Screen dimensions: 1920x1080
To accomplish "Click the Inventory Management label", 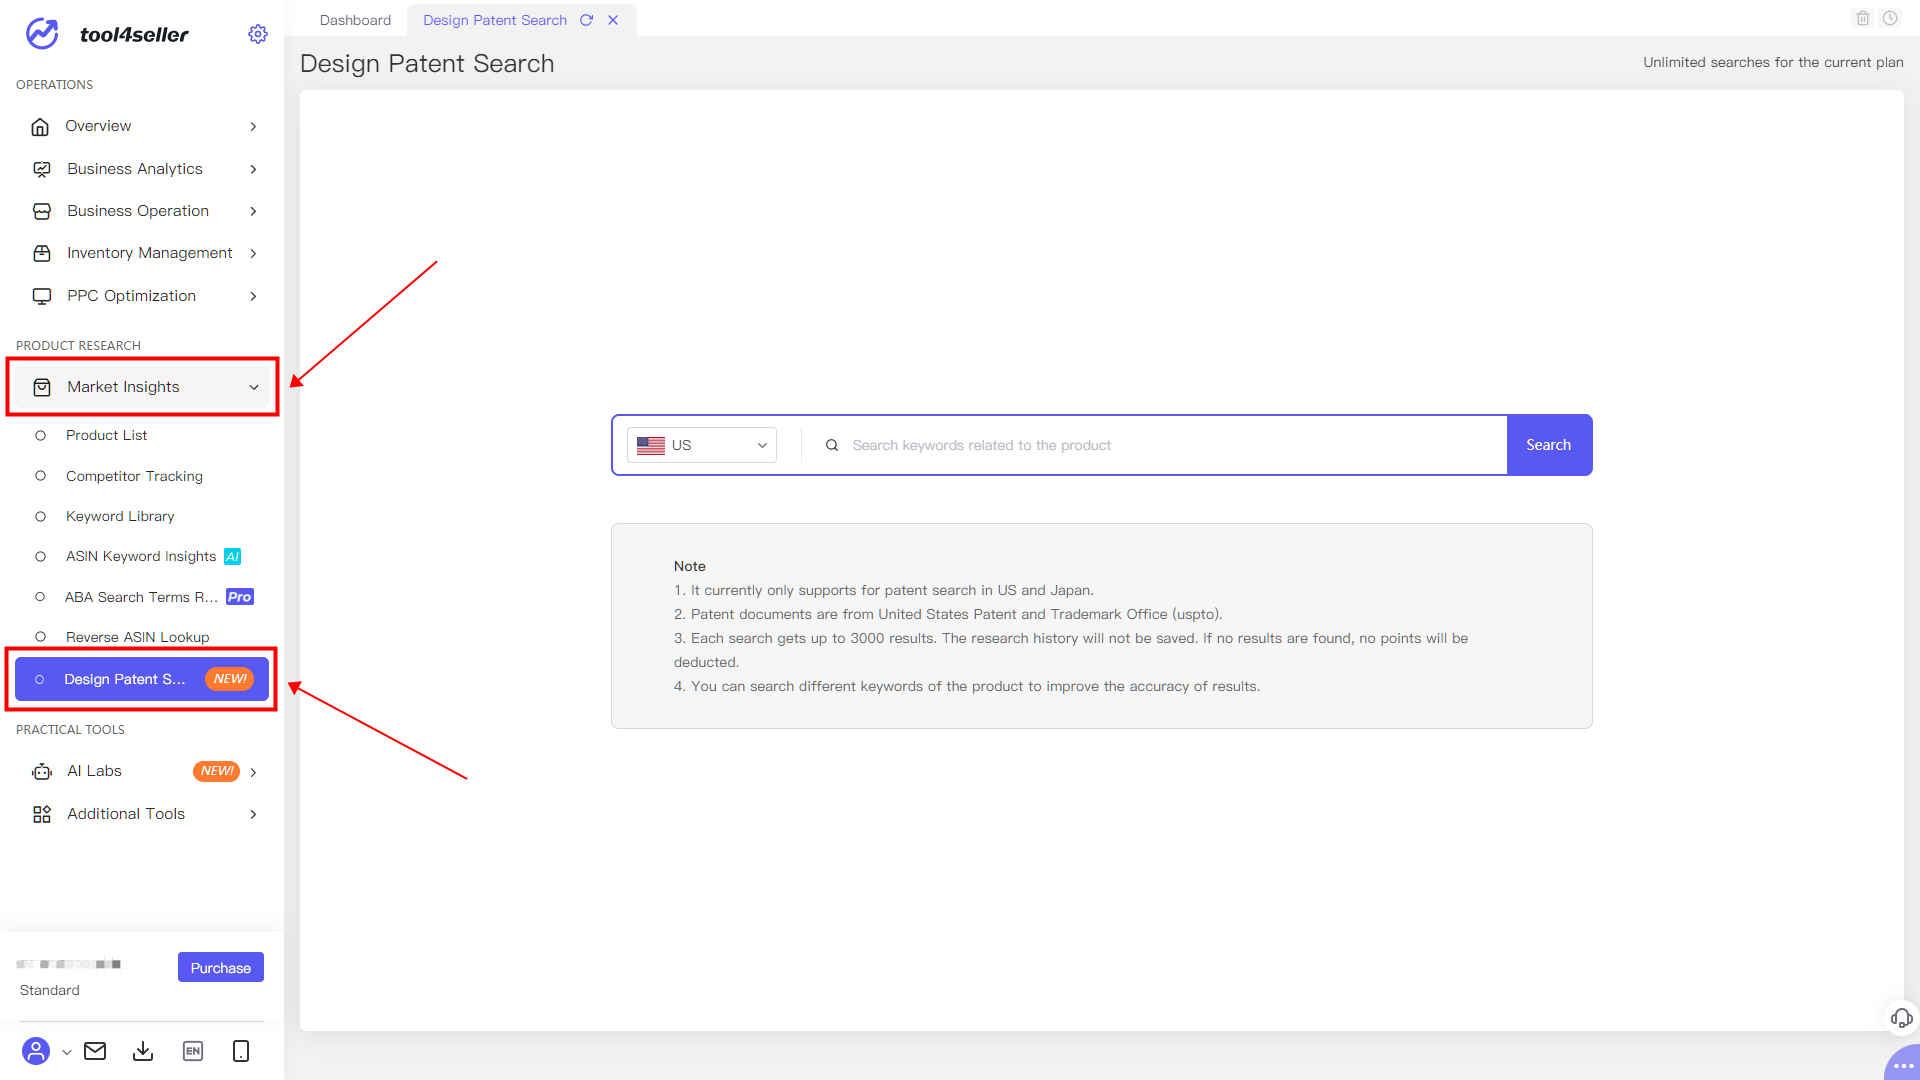I will (x=150, y=253).
